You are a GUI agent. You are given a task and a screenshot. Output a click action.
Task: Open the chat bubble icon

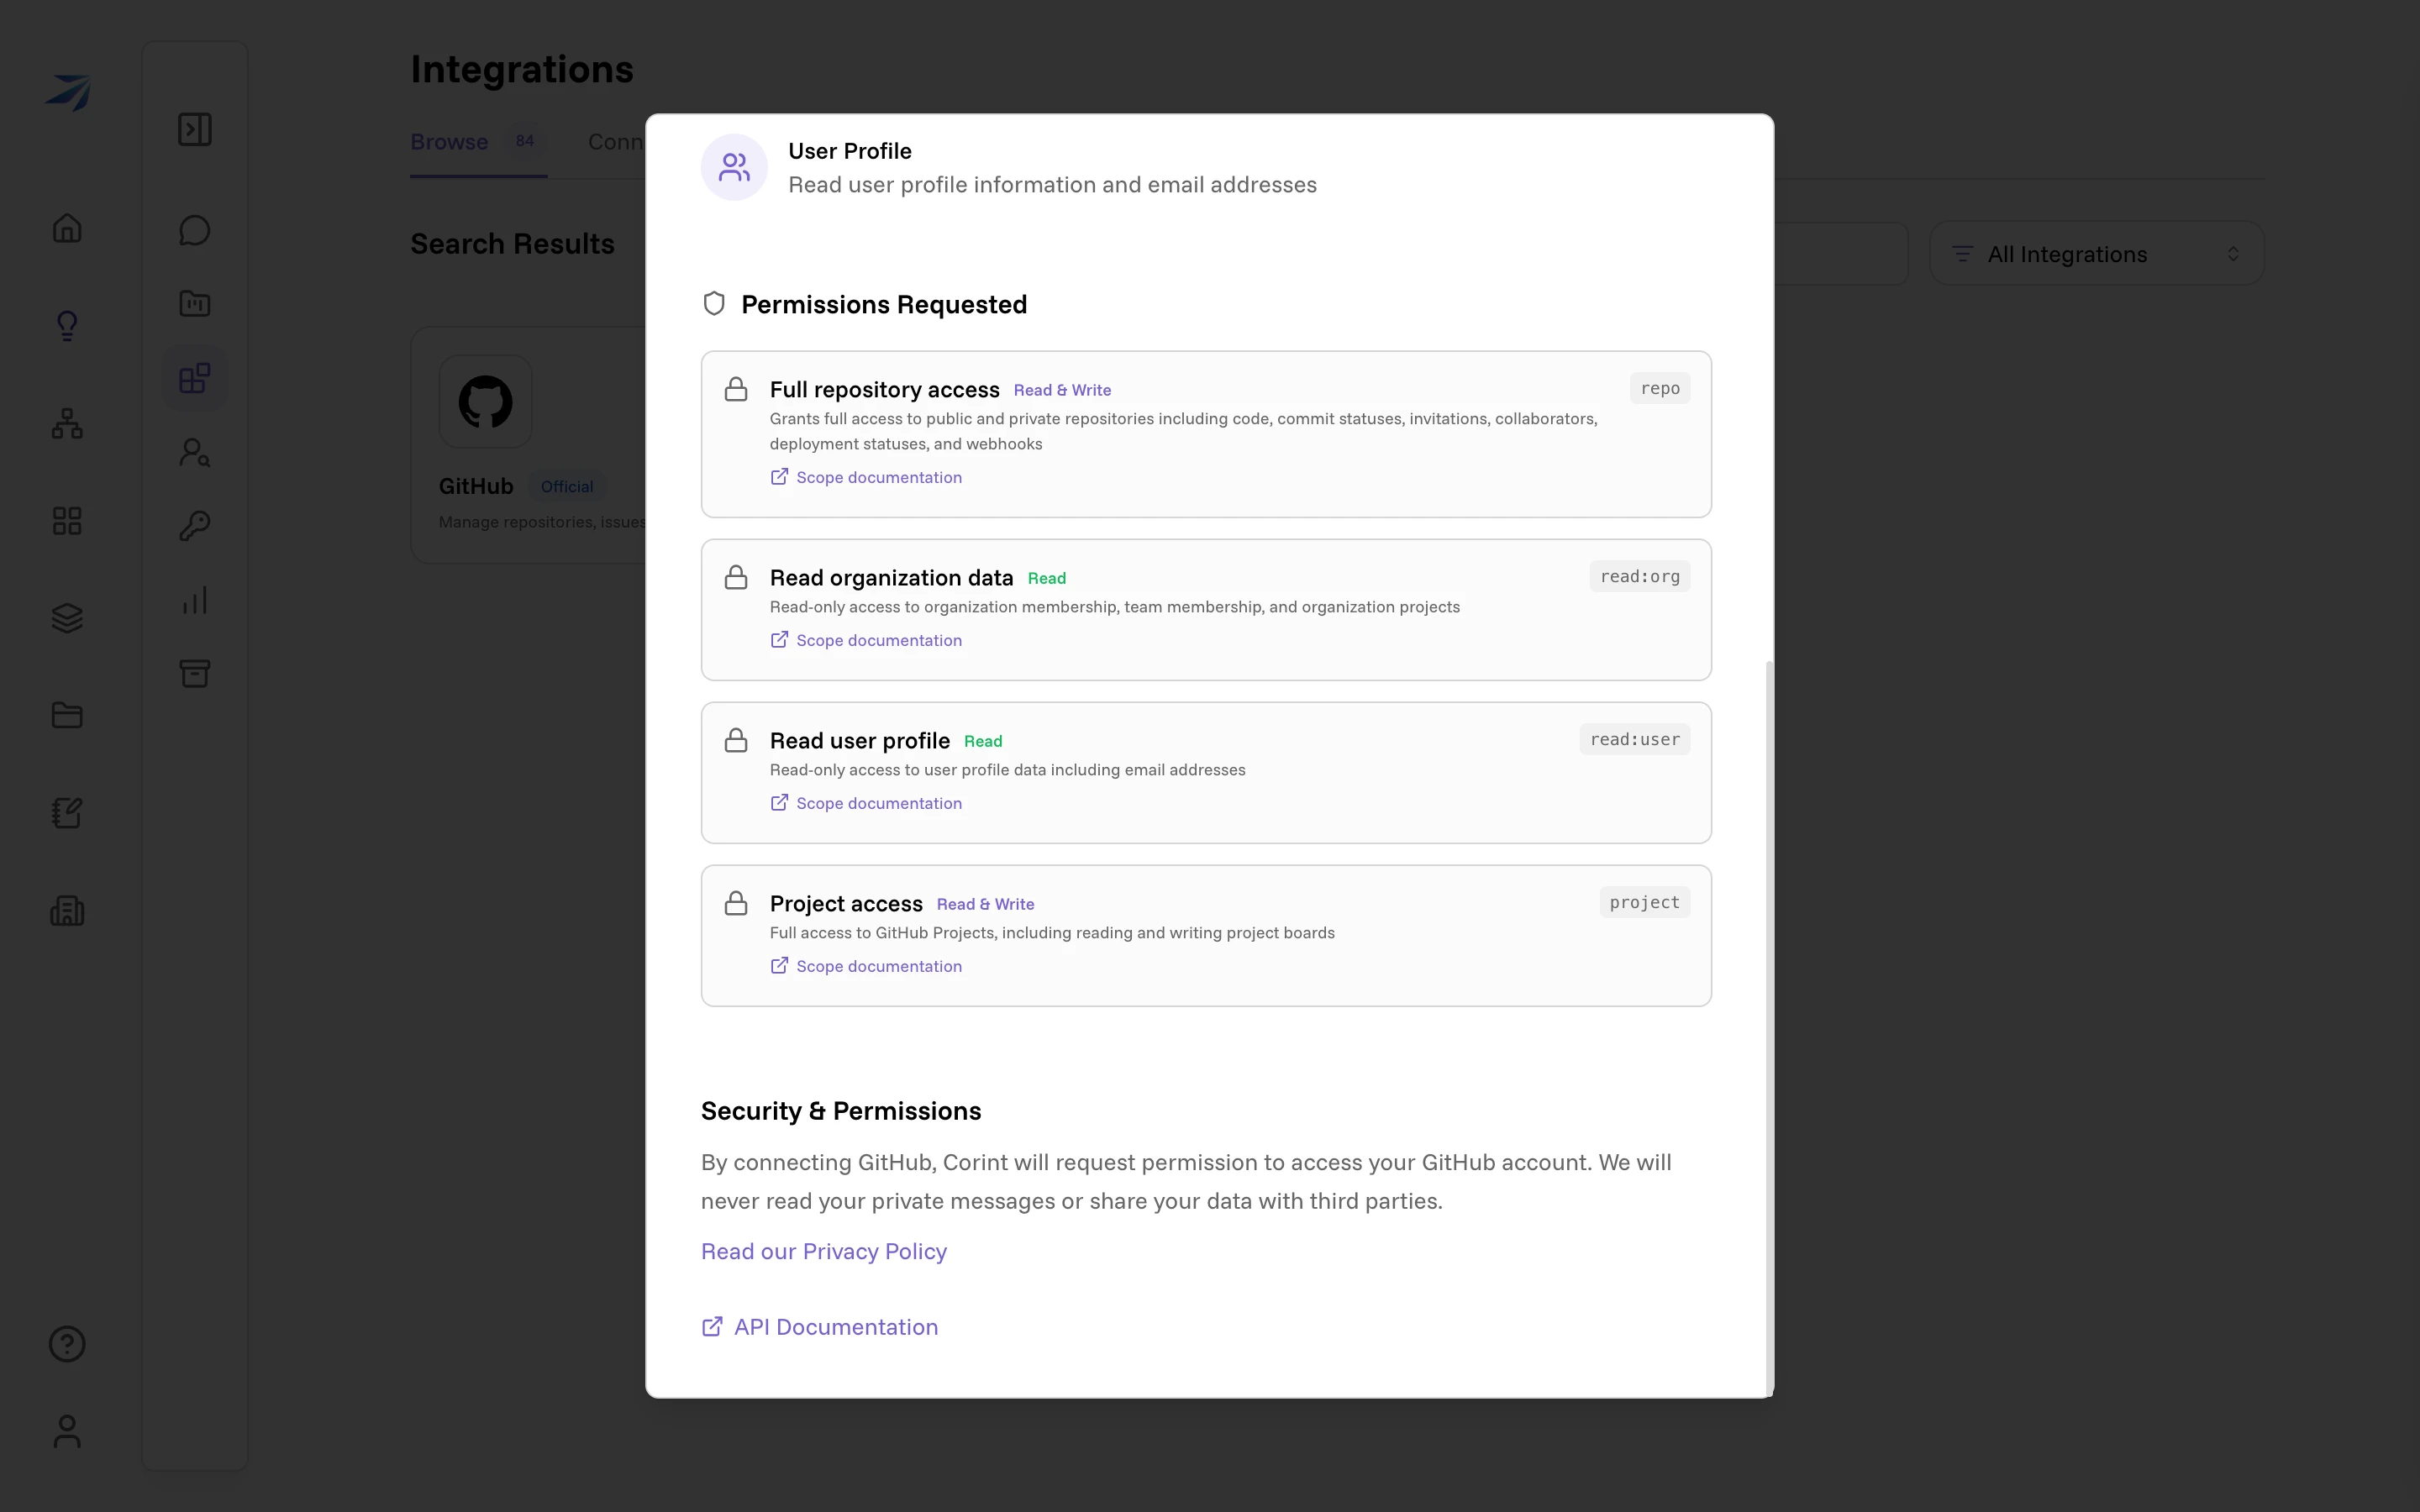[x=195, y=230]
